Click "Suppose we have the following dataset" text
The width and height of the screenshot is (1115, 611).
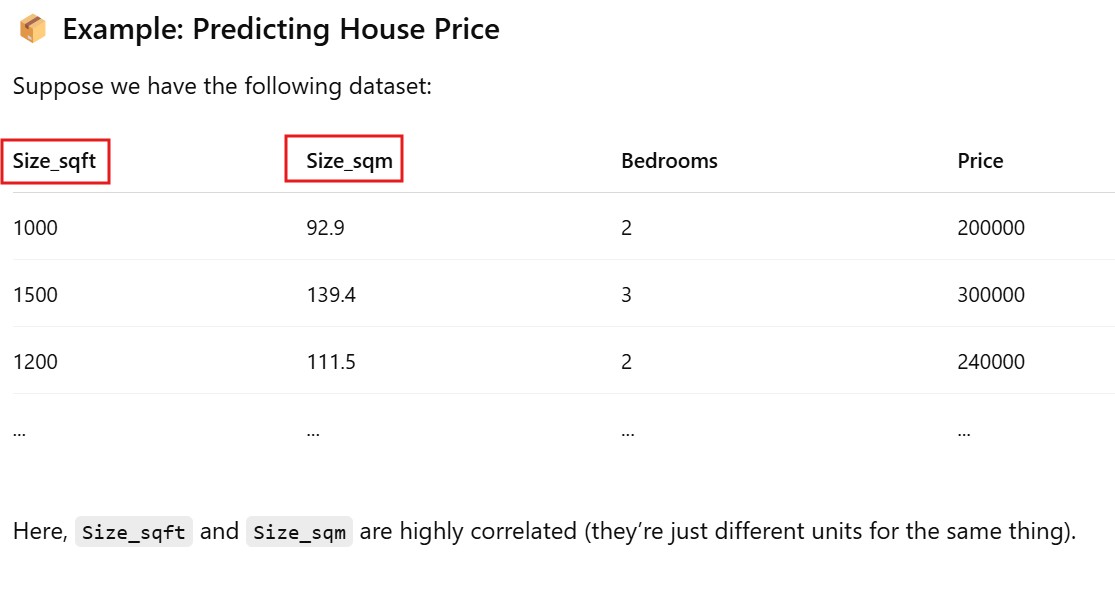tap(222, 86)
